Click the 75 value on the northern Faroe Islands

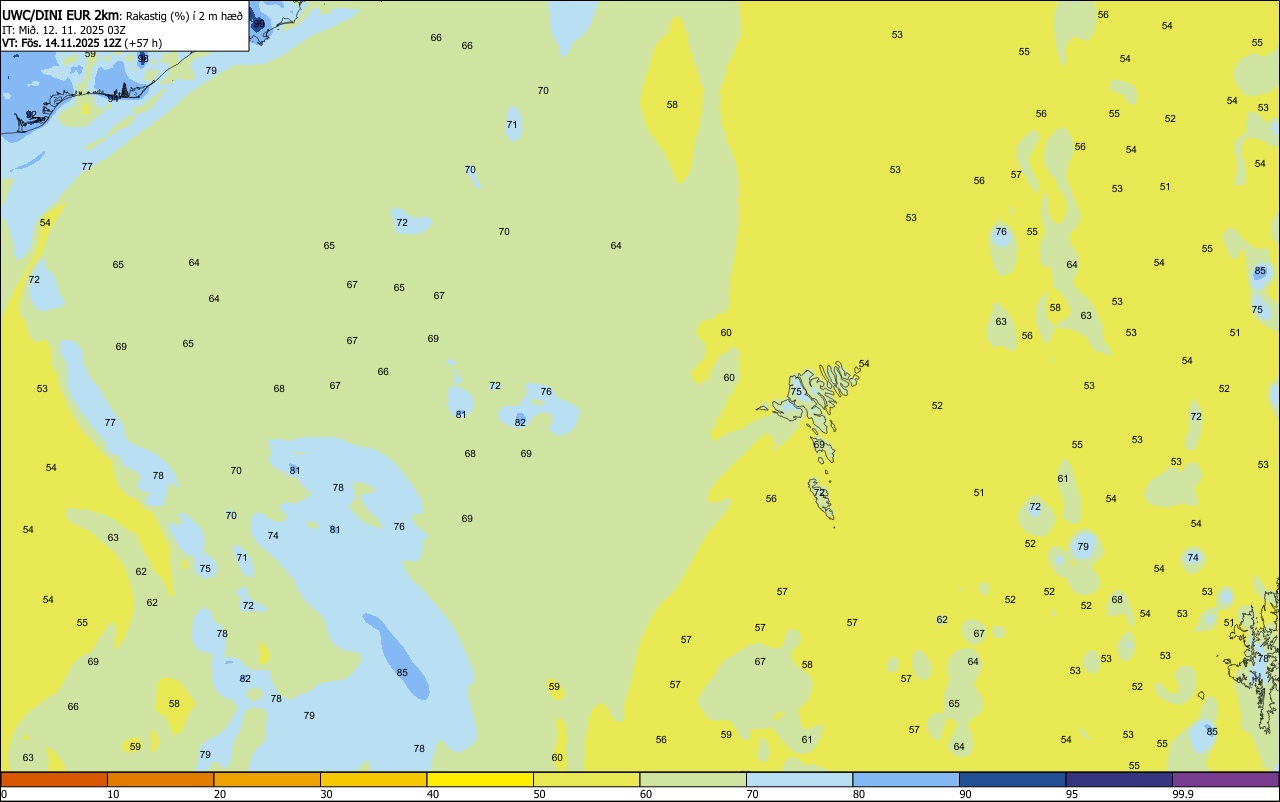point(796,391)
